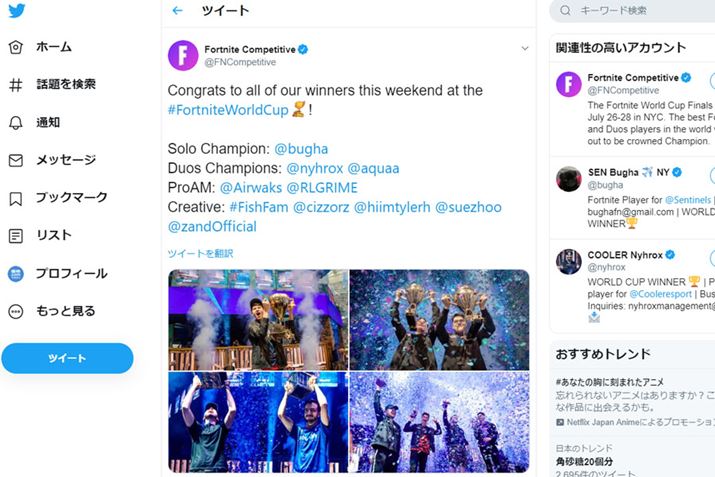Screen dimensions: 715x477
Task: Expand the tweet options chevron
Action: [x=525, y=48]
